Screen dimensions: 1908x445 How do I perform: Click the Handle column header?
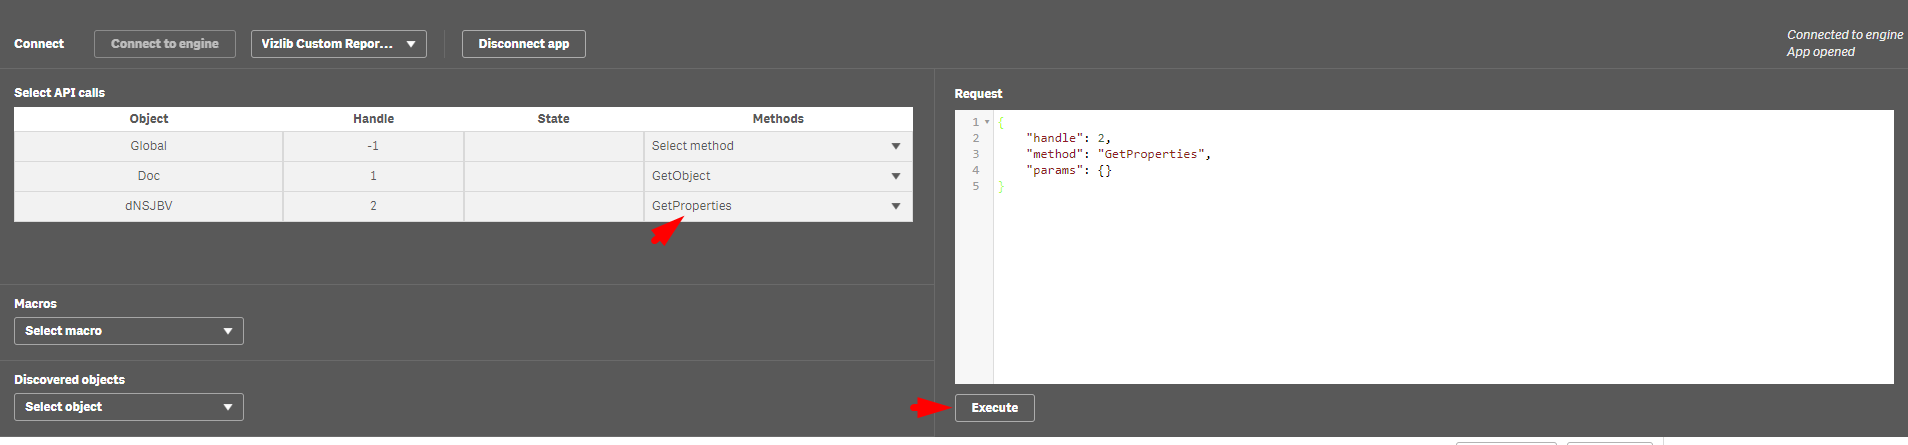coord(374,119)
